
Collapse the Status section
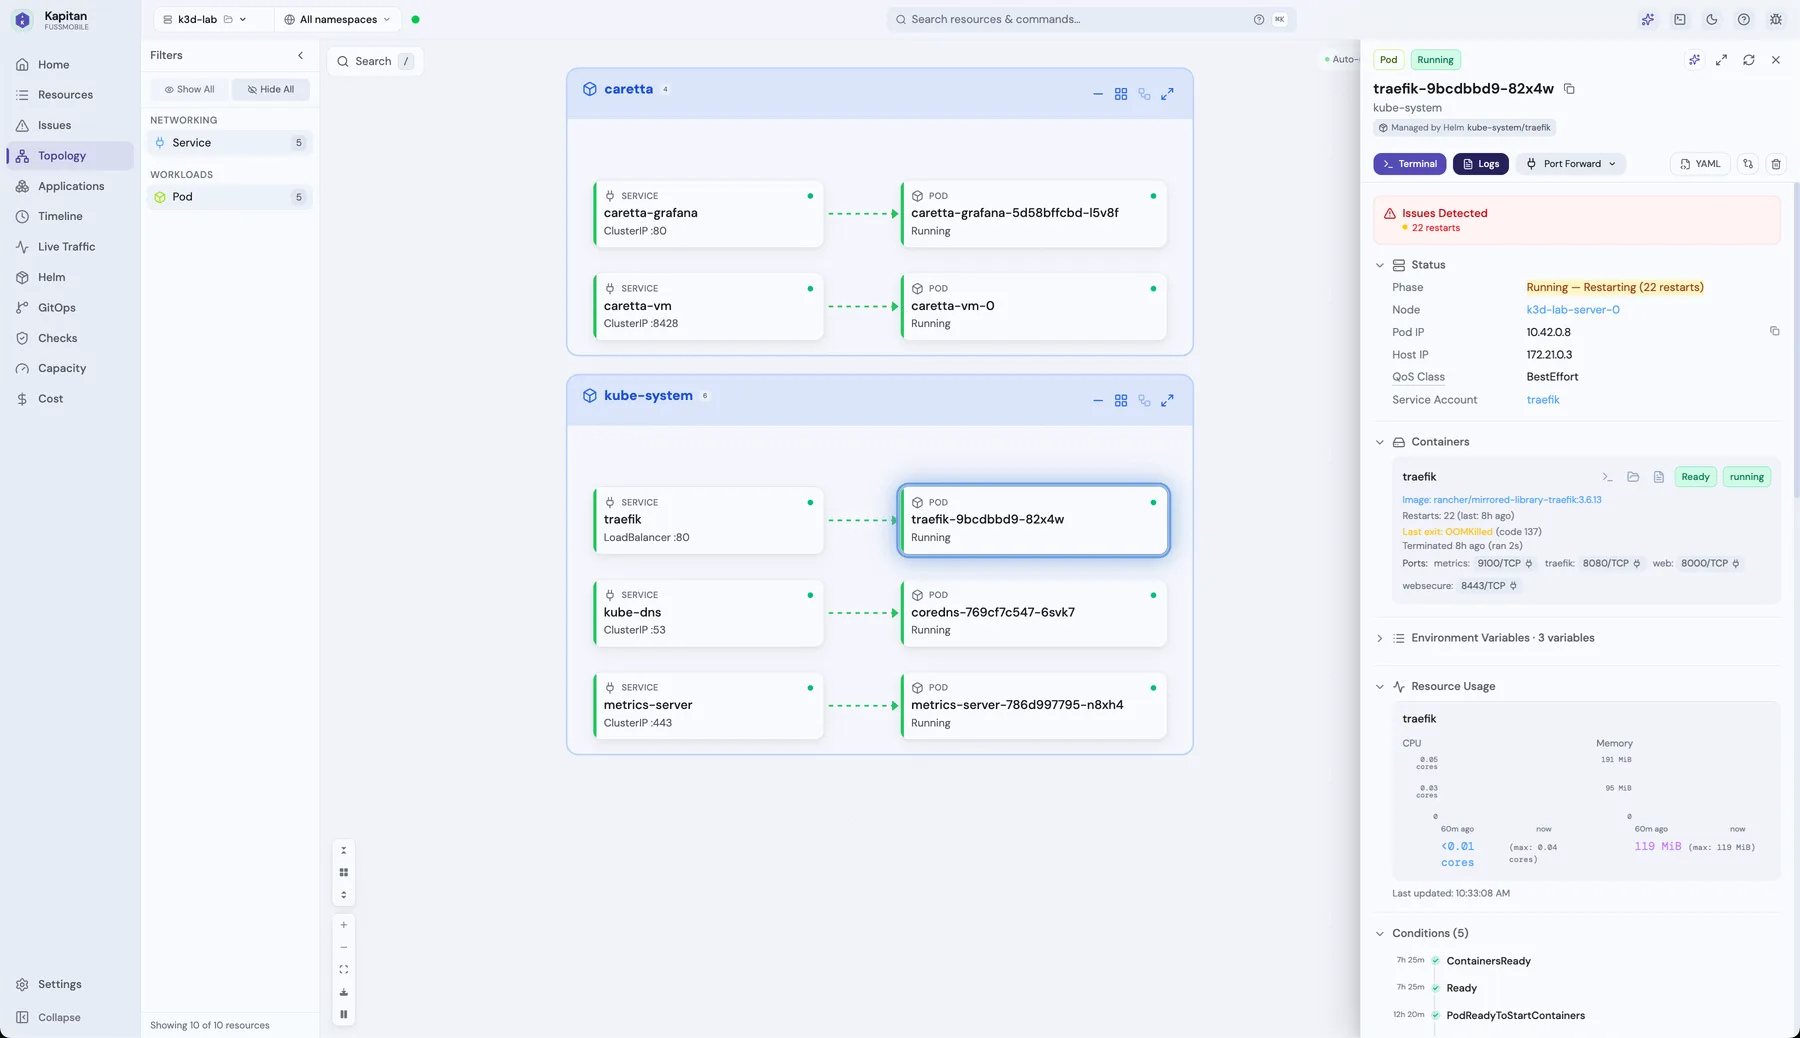[x=1380, y=265]
